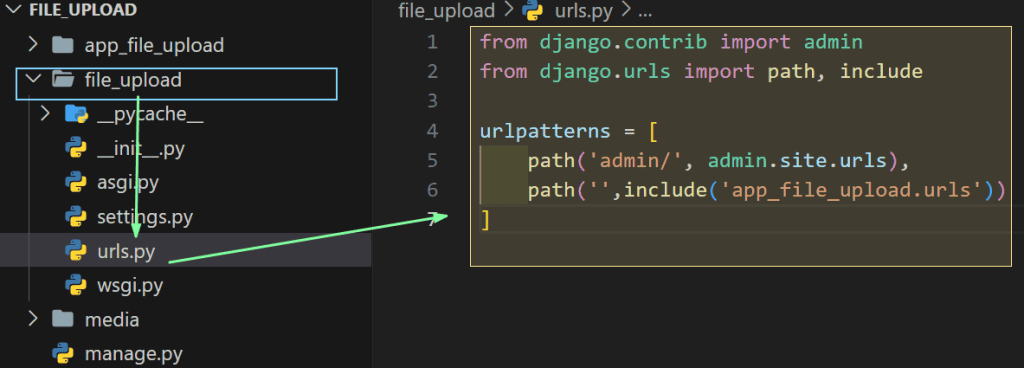This screenshot has width=1024, height=368.
Task: Select urls.py in the explorer tree
Action: click(185, 251)
